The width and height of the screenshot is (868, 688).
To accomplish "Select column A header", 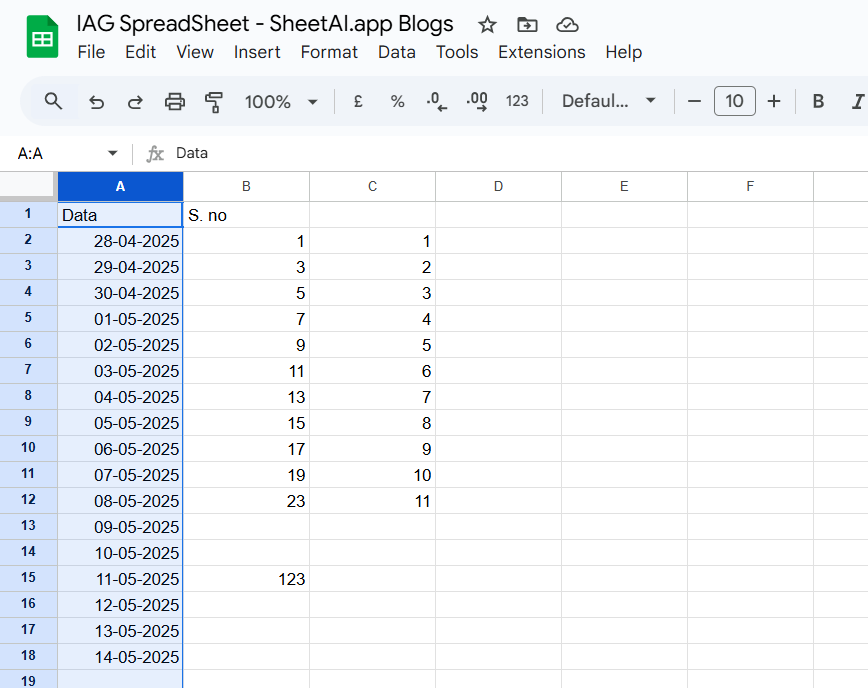I will (120, 187).
